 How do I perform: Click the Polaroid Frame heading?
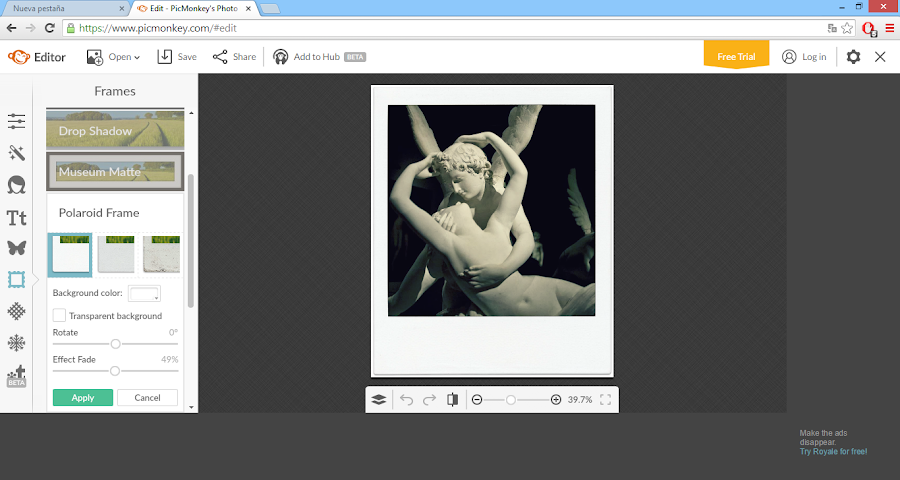tap(99, 213)
